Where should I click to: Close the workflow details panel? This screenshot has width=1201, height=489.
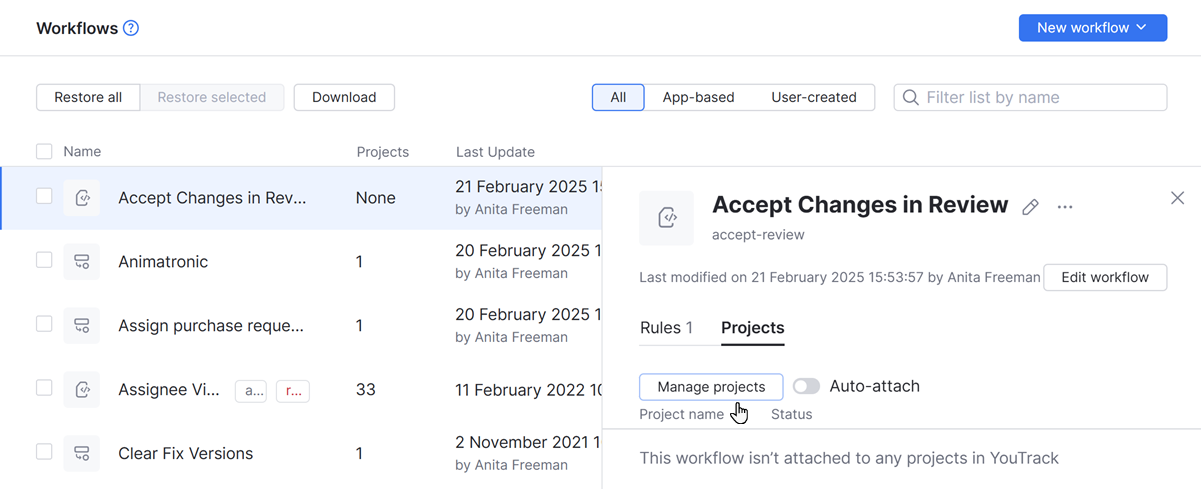point(1177,198)
